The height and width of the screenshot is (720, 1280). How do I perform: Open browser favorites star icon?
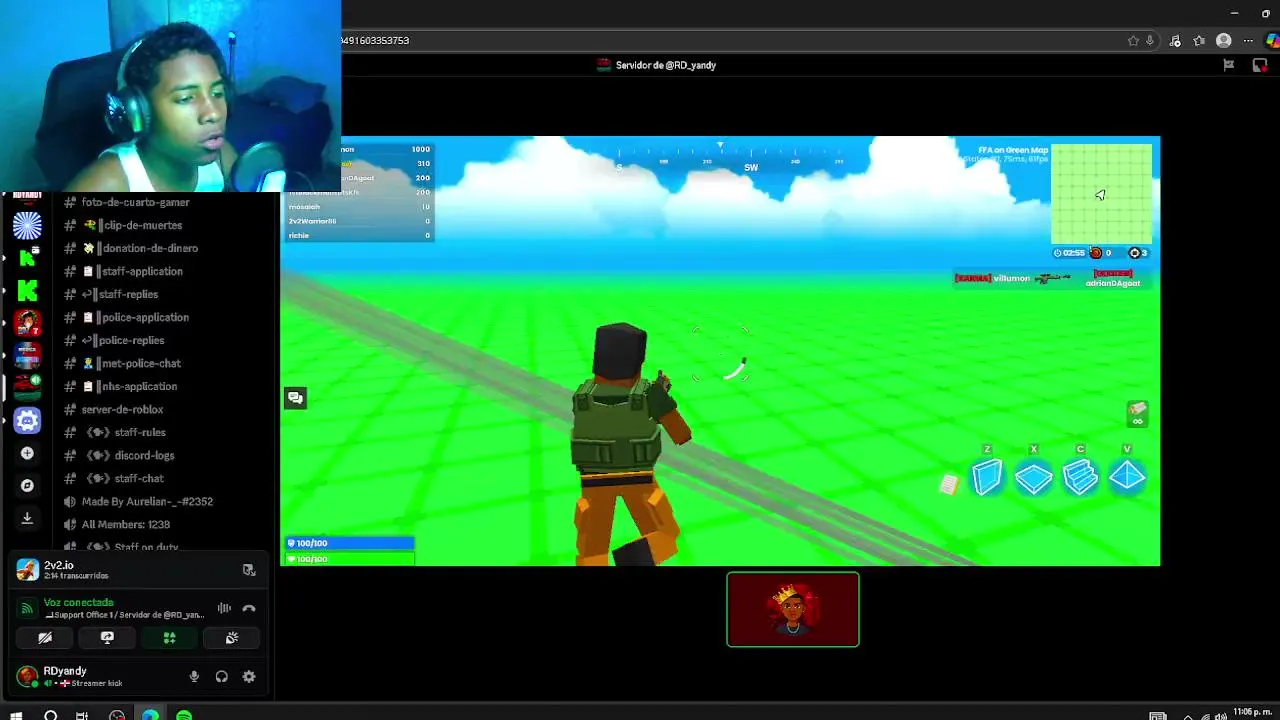pyautogui.click(x=1199, y=41)
